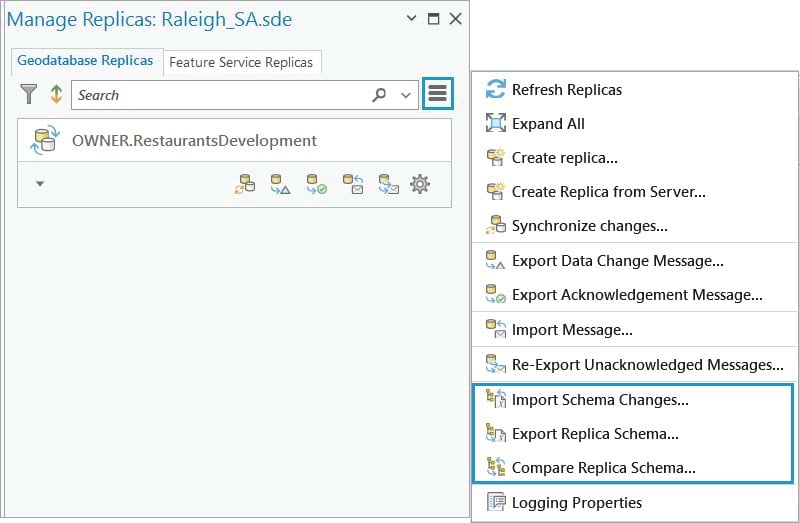Click the search magnifier icon
The width and height of the screenshot is (800, 523).
tap(379, 94)
